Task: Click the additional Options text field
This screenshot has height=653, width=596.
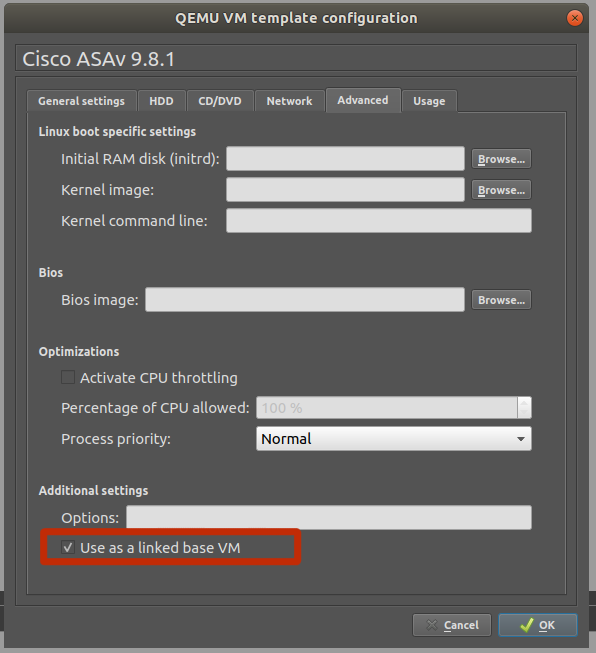Action: (329, 517)
